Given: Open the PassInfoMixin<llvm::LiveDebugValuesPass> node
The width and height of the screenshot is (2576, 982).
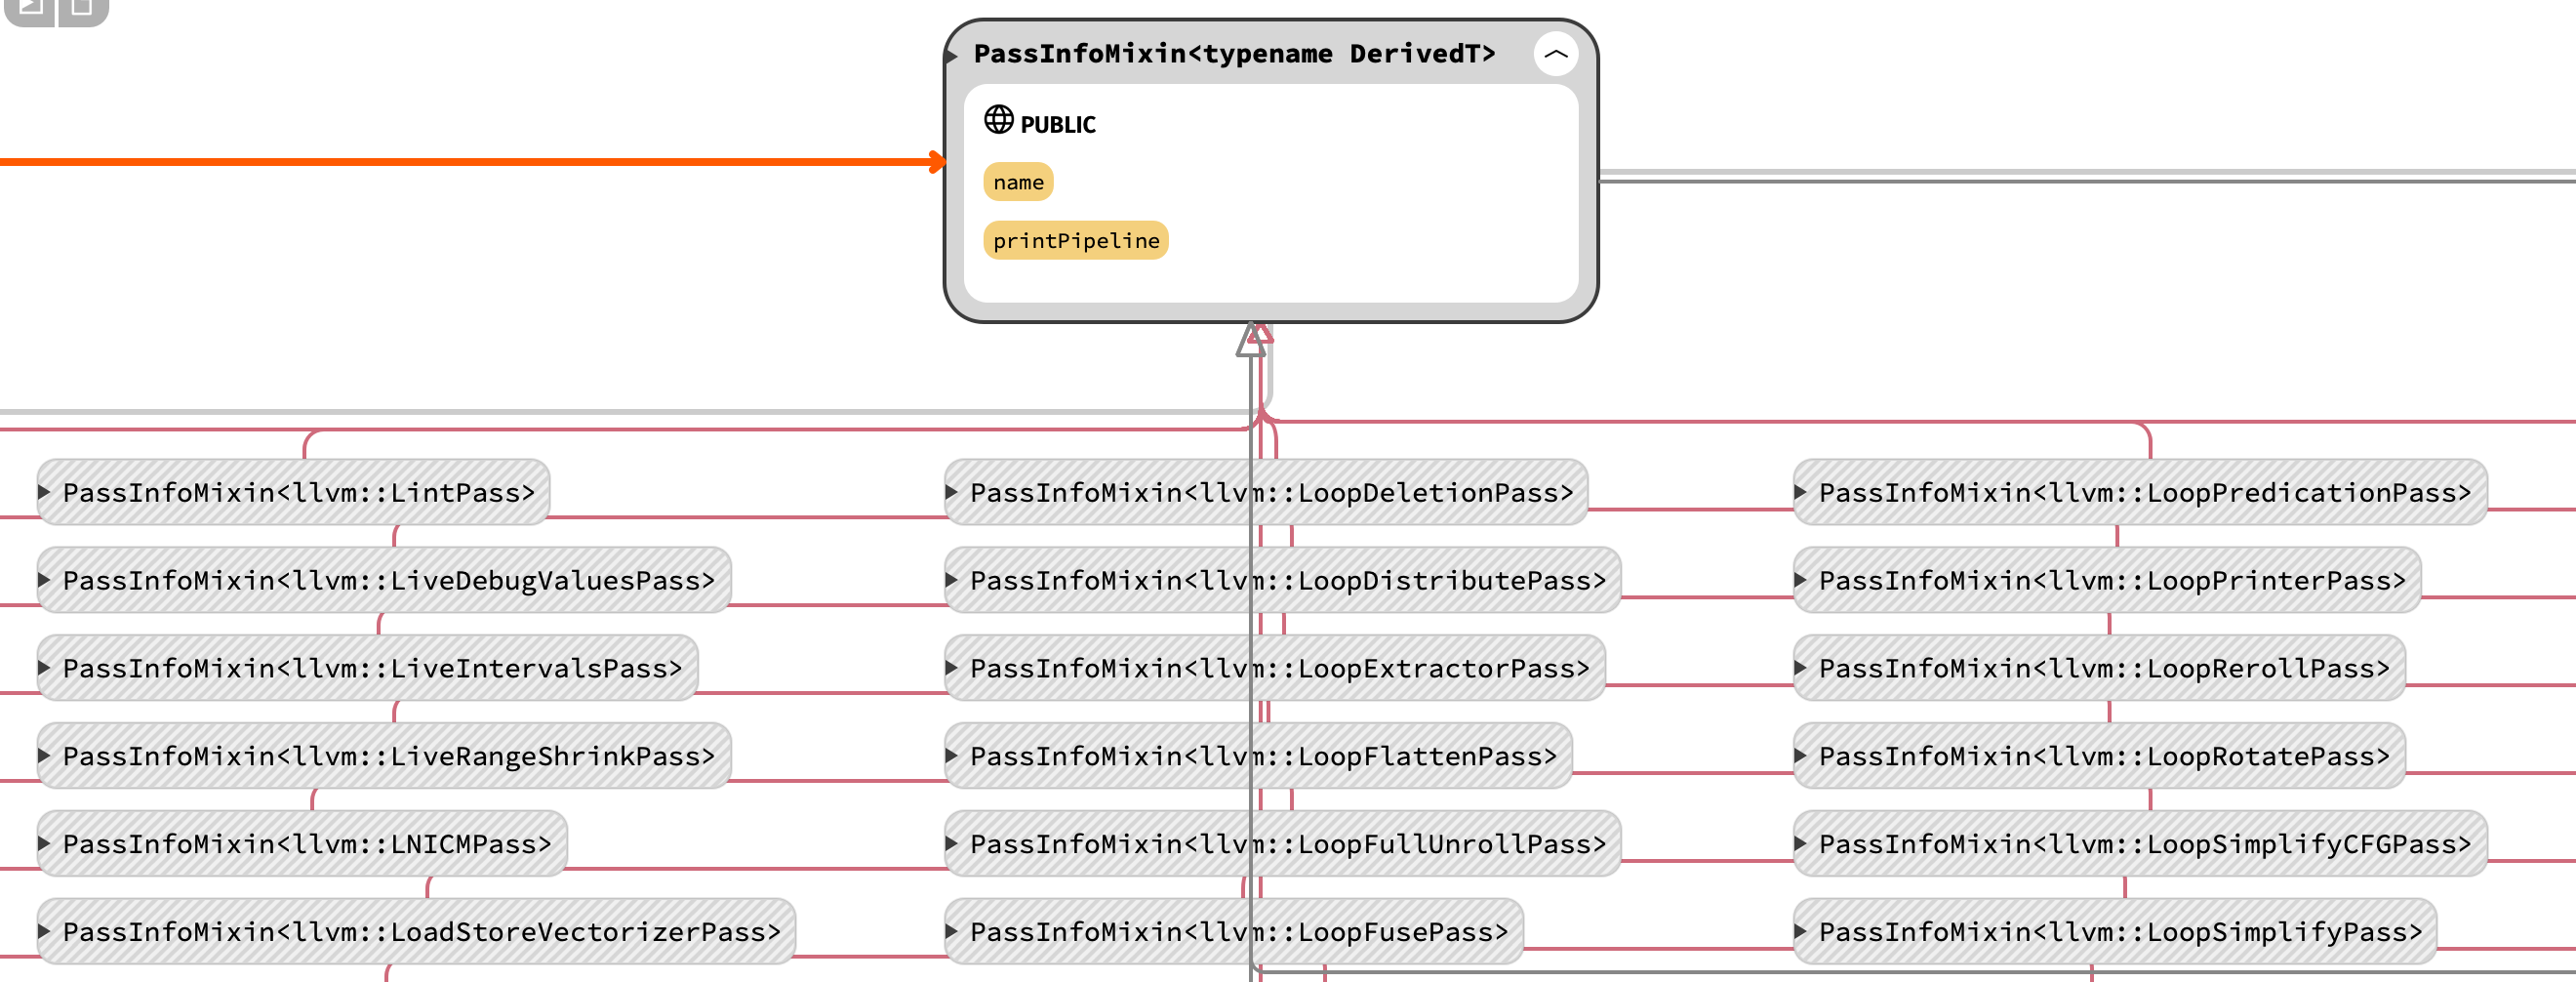Looking at the screenshot, I should point(388,581).
